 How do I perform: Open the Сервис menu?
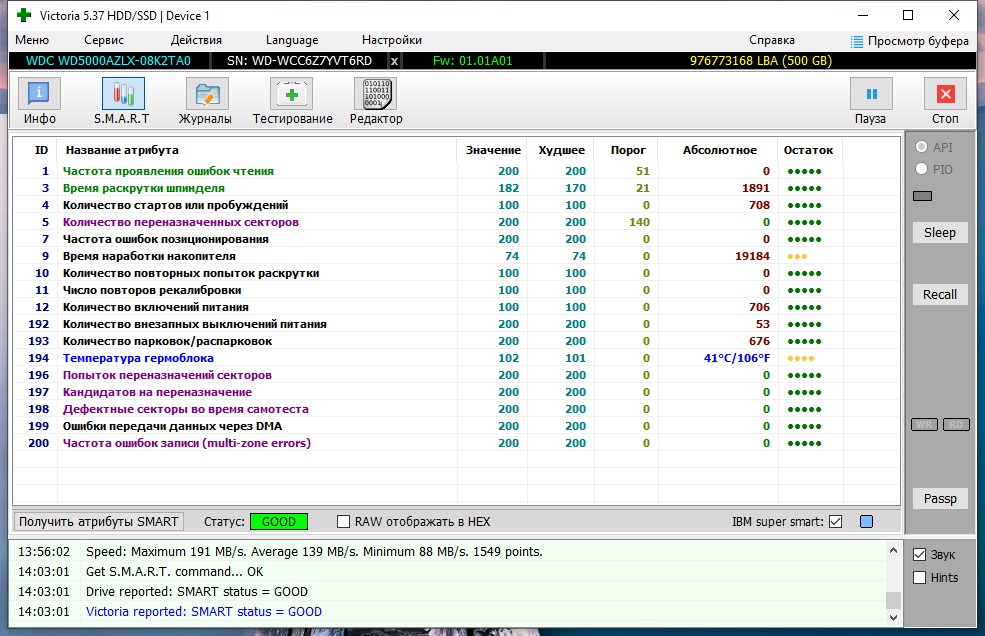104,40
